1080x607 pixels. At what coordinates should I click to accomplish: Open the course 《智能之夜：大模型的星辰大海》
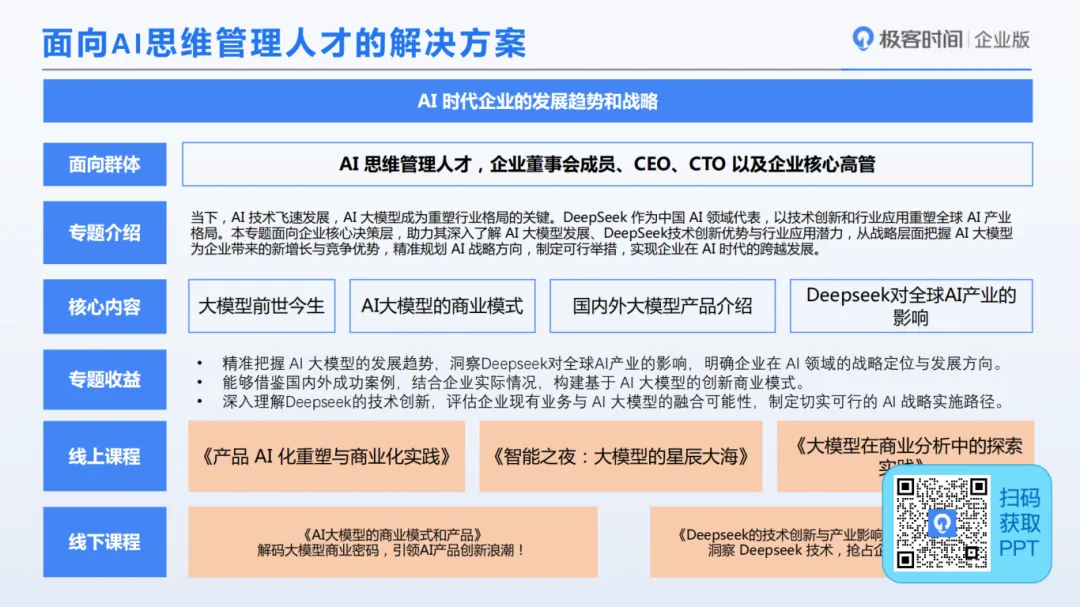621,456
